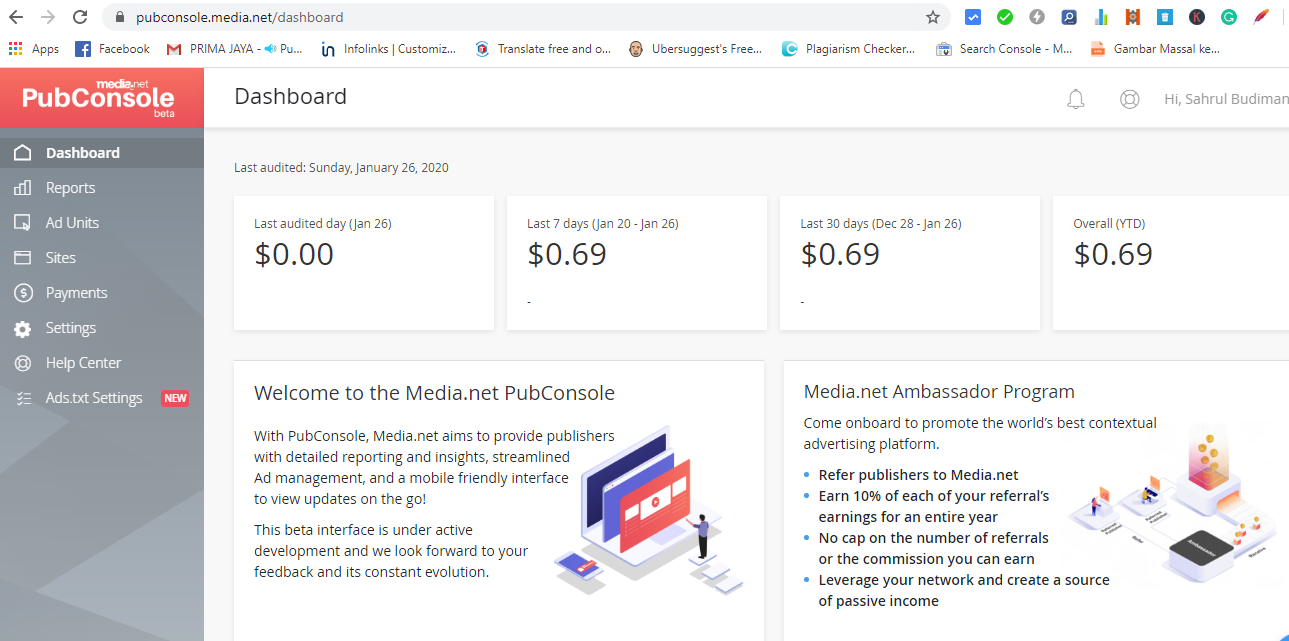
Task: Click the red feather pen extension icon
Action: coord(1261,17)
